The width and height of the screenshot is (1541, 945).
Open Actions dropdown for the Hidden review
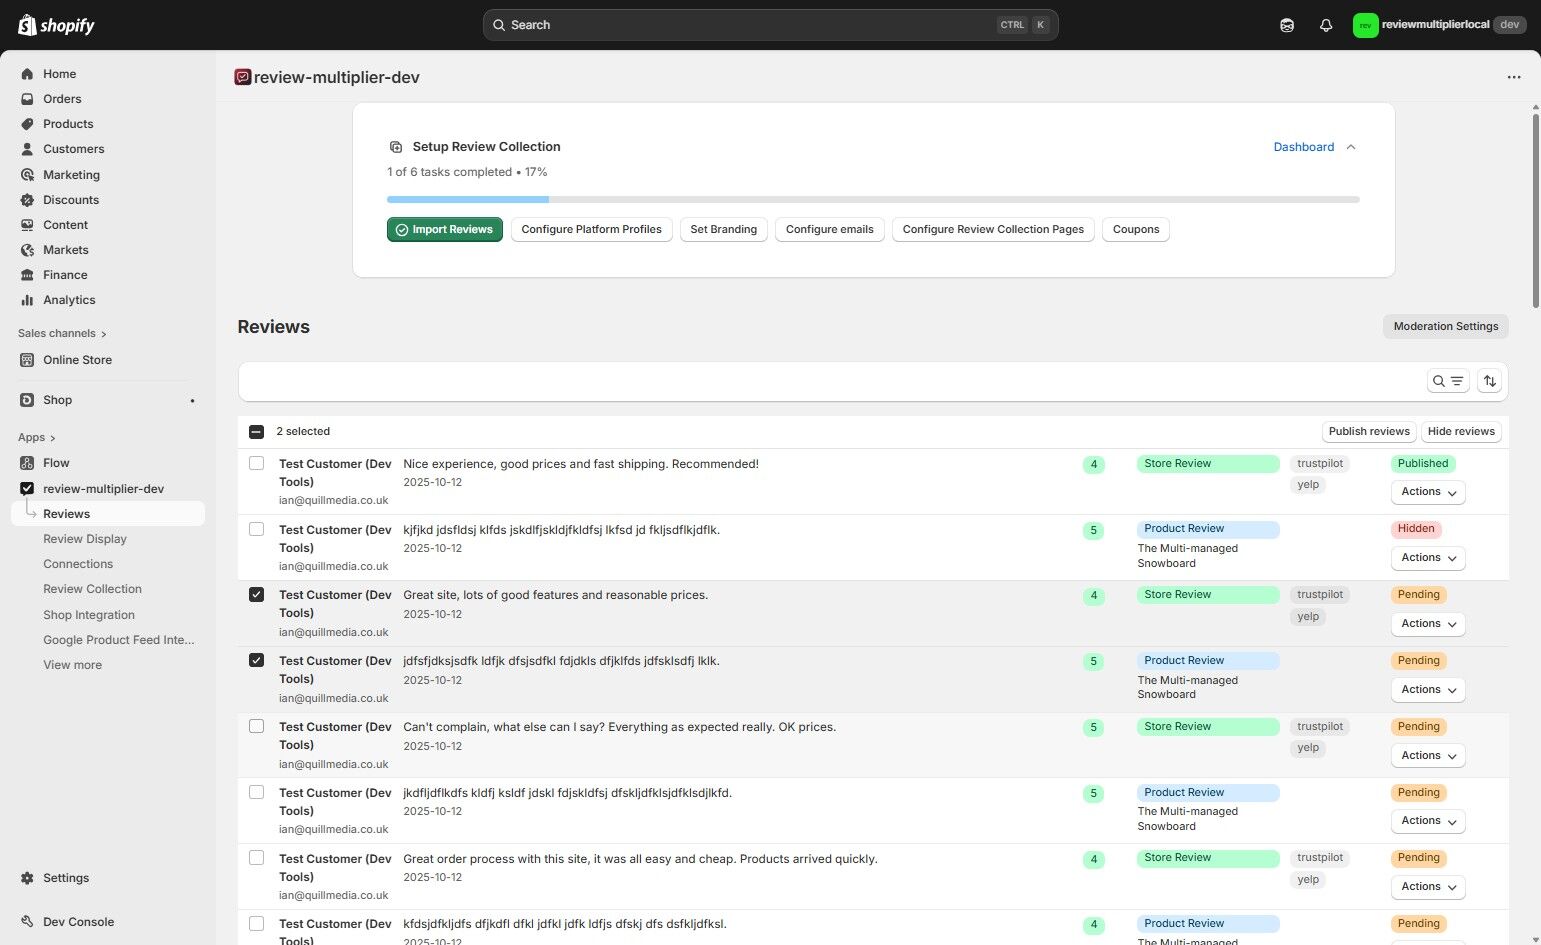(x=1426, y=557)
